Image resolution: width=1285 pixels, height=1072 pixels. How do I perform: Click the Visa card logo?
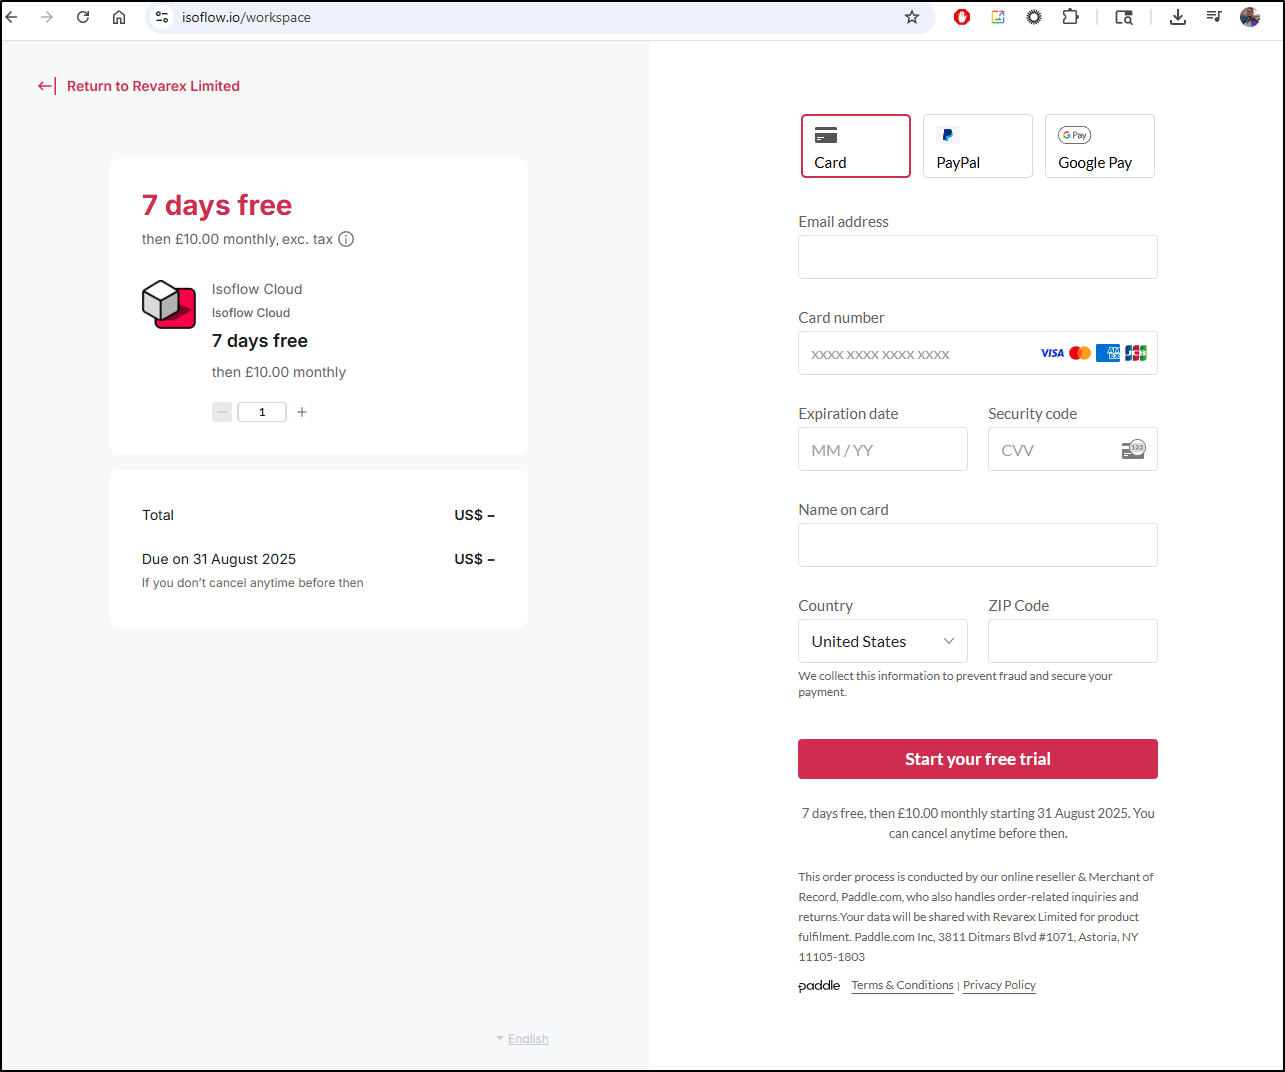click(1052, 353)
